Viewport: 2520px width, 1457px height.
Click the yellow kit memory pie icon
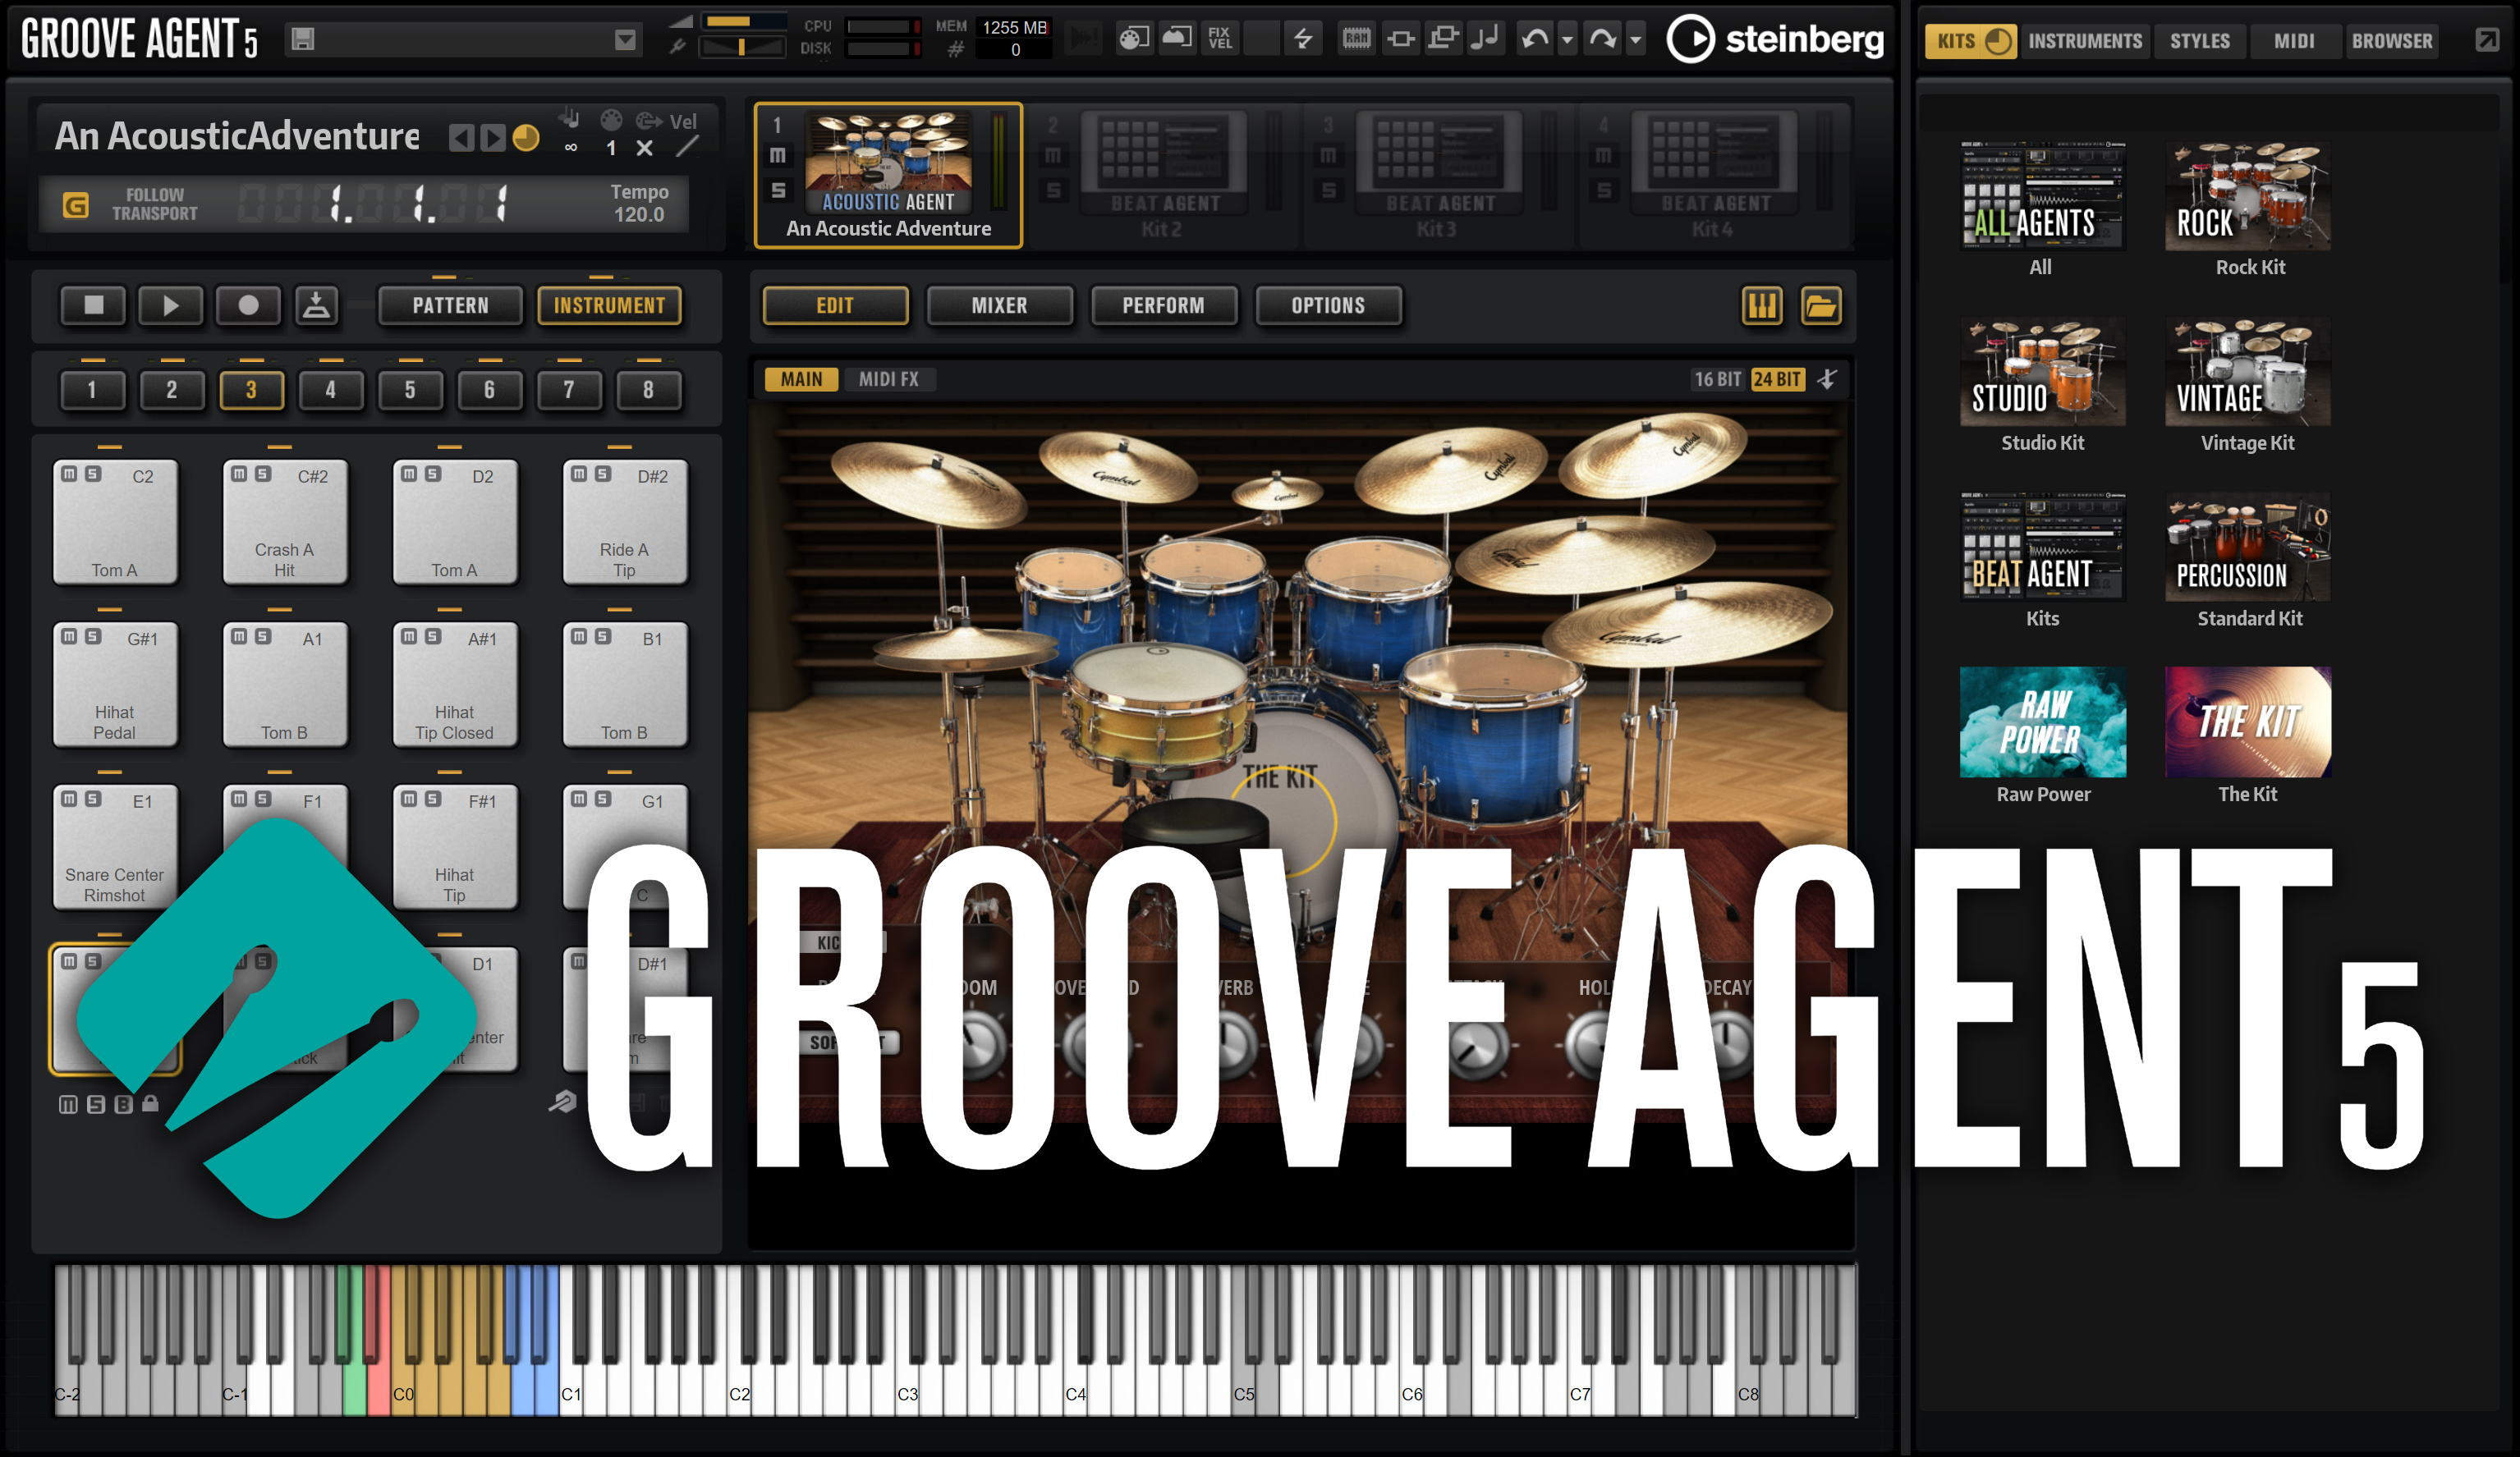click(x=526, y=137)
